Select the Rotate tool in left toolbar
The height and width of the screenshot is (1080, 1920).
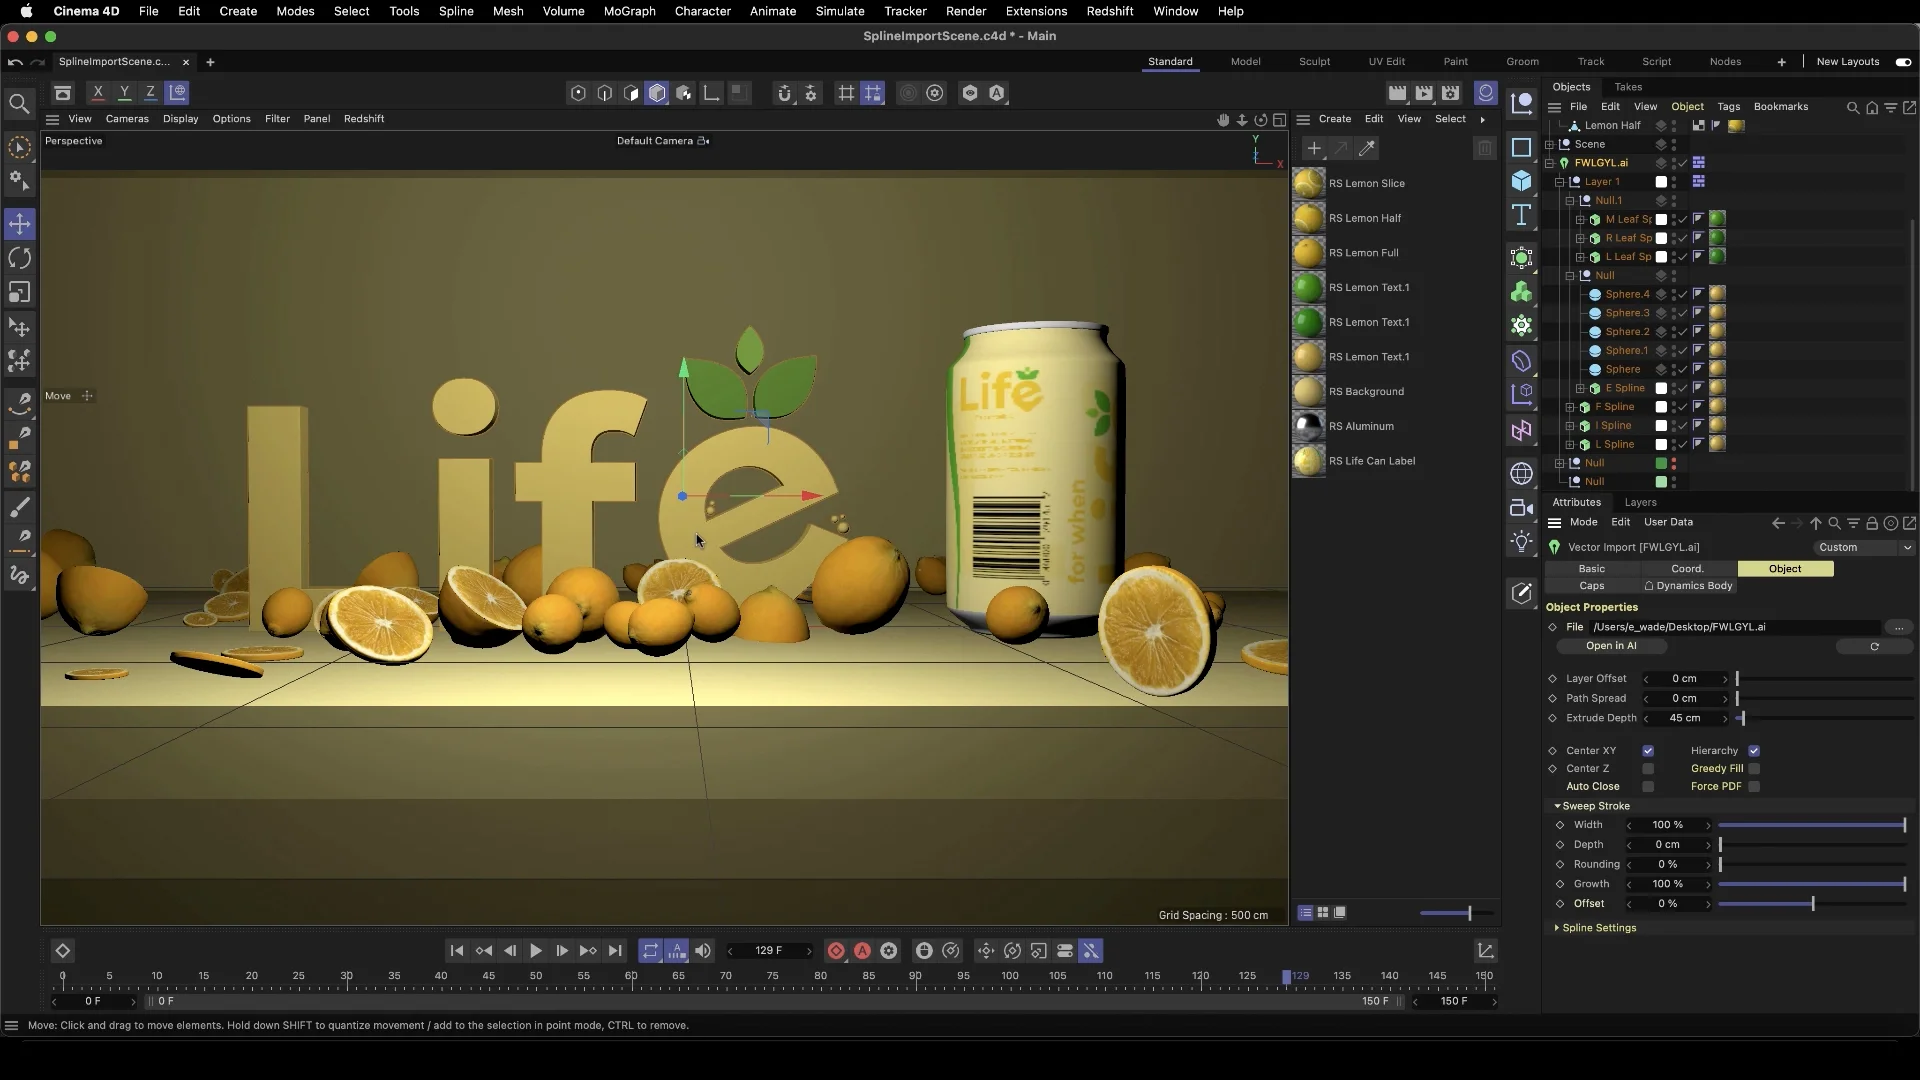(x=19, y=258)
